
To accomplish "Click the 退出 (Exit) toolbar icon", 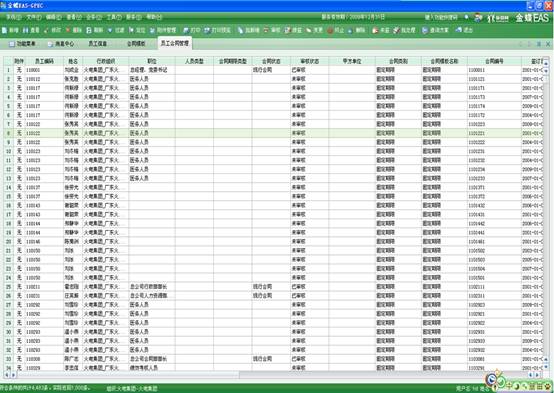I will (x=464, y=30).
